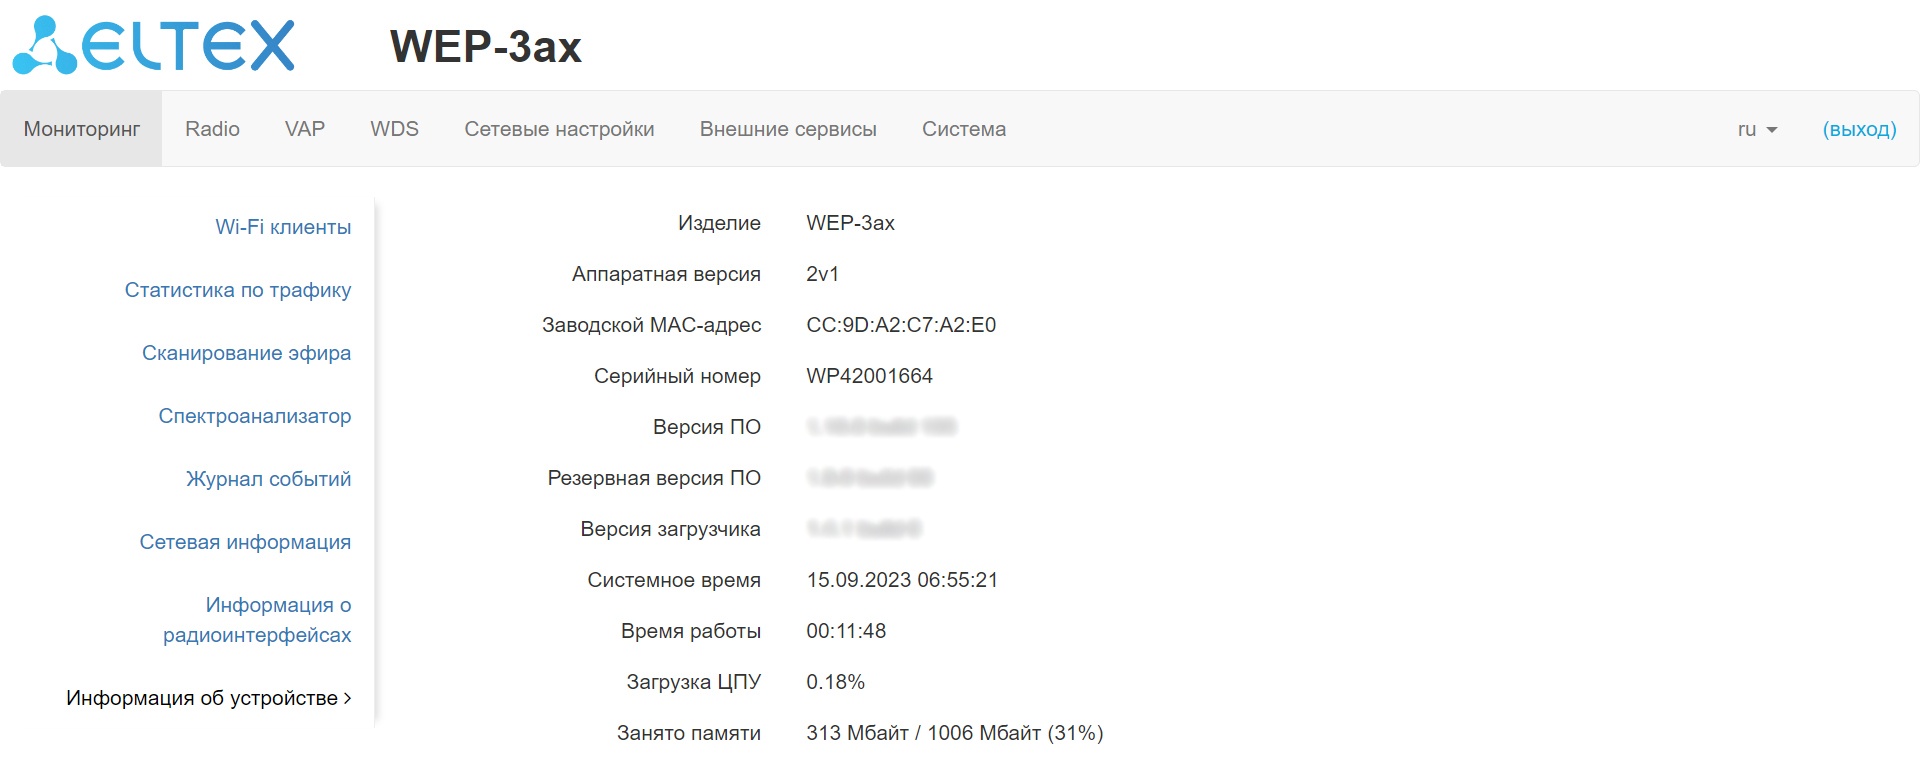Open Wi-Fi клиенты sidebar link
The height and width of the screenshot is (759, 1920).
coord(283,227)
